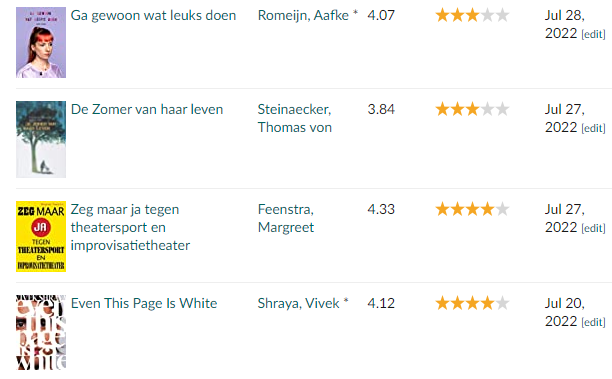Edit the Jul 20, 2022 date
The width and height of the screenshot is (612, 379).
(x=593, y=322)
